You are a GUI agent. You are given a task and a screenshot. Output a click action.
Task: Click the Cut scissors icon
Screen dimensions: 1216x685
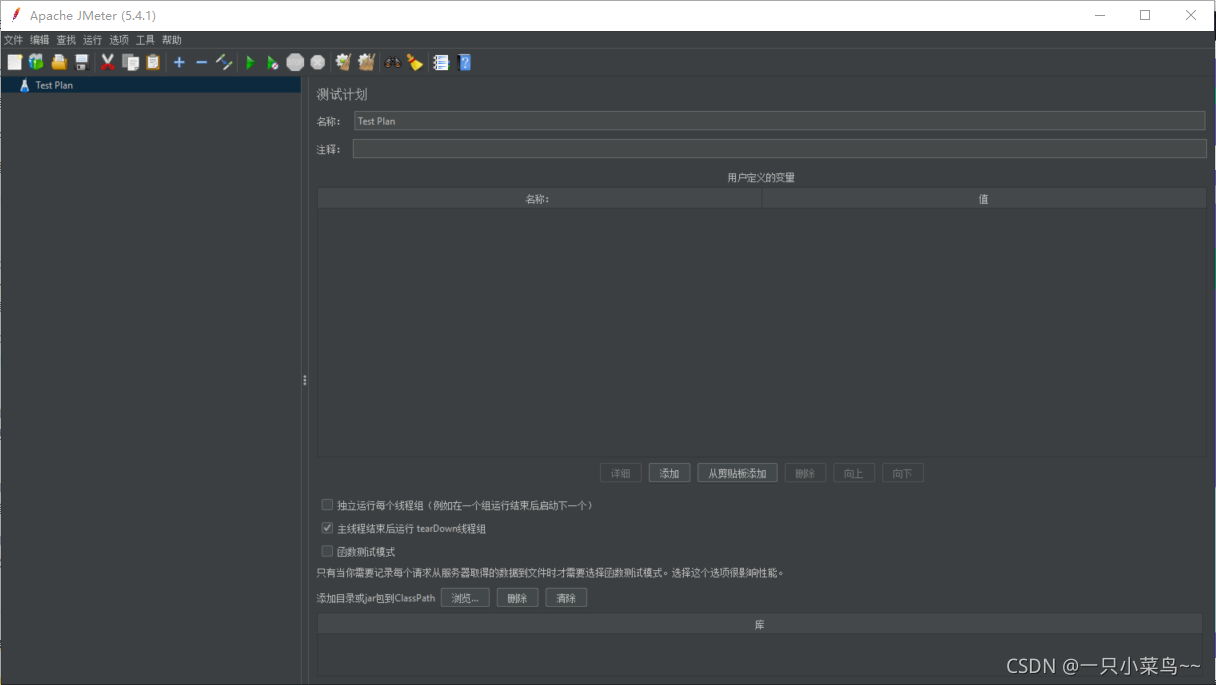pyautogui.click(x=108, y=62)
